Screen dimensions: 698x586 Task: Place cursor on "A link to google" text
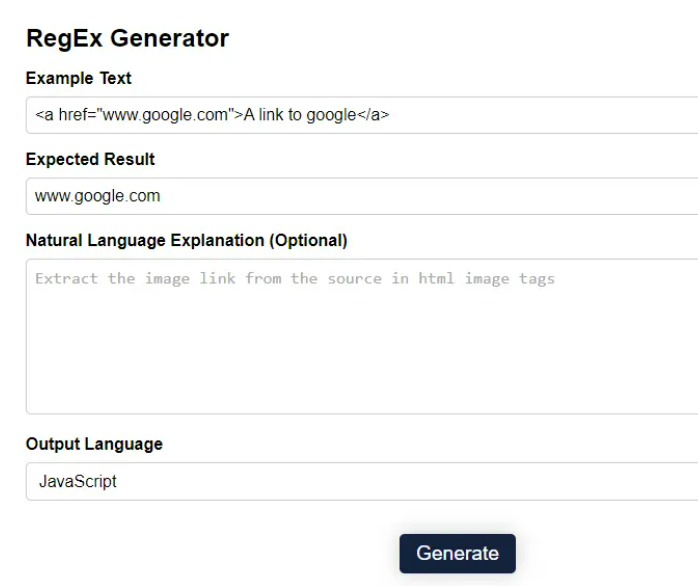coord(300,115)
